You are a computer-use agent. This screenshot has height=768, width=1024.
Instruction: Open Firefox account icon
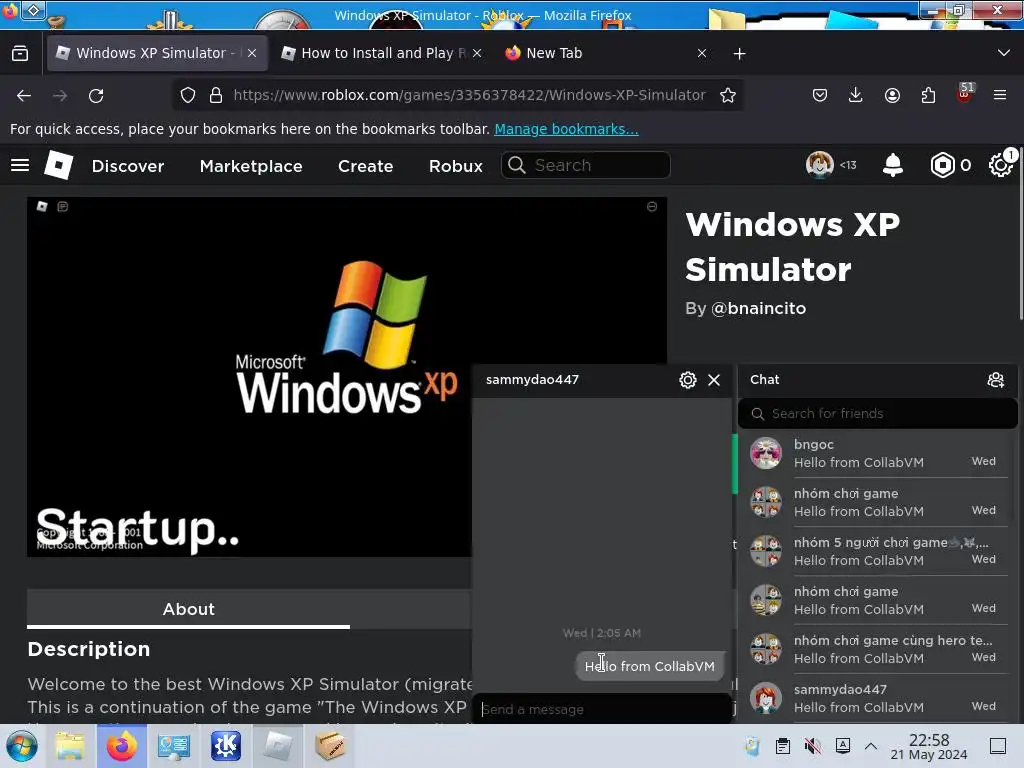point(892,95)
